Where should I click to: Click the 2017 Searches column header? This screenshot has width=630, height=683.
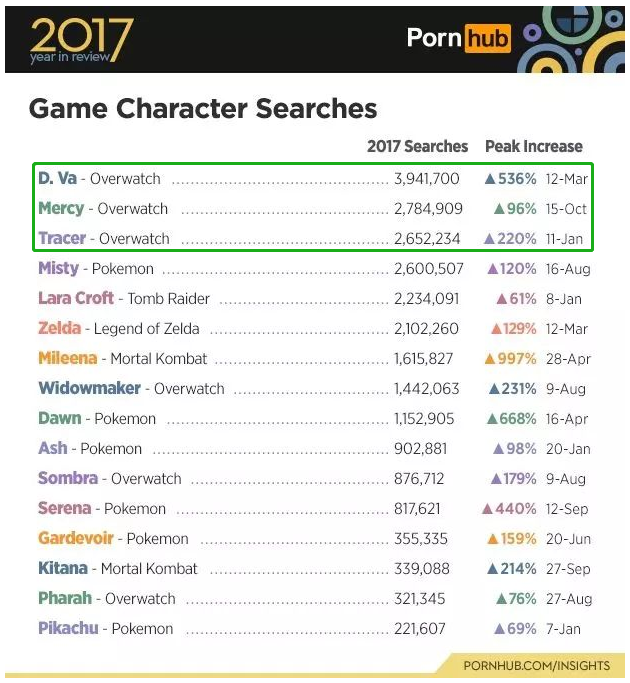(417, 146)
